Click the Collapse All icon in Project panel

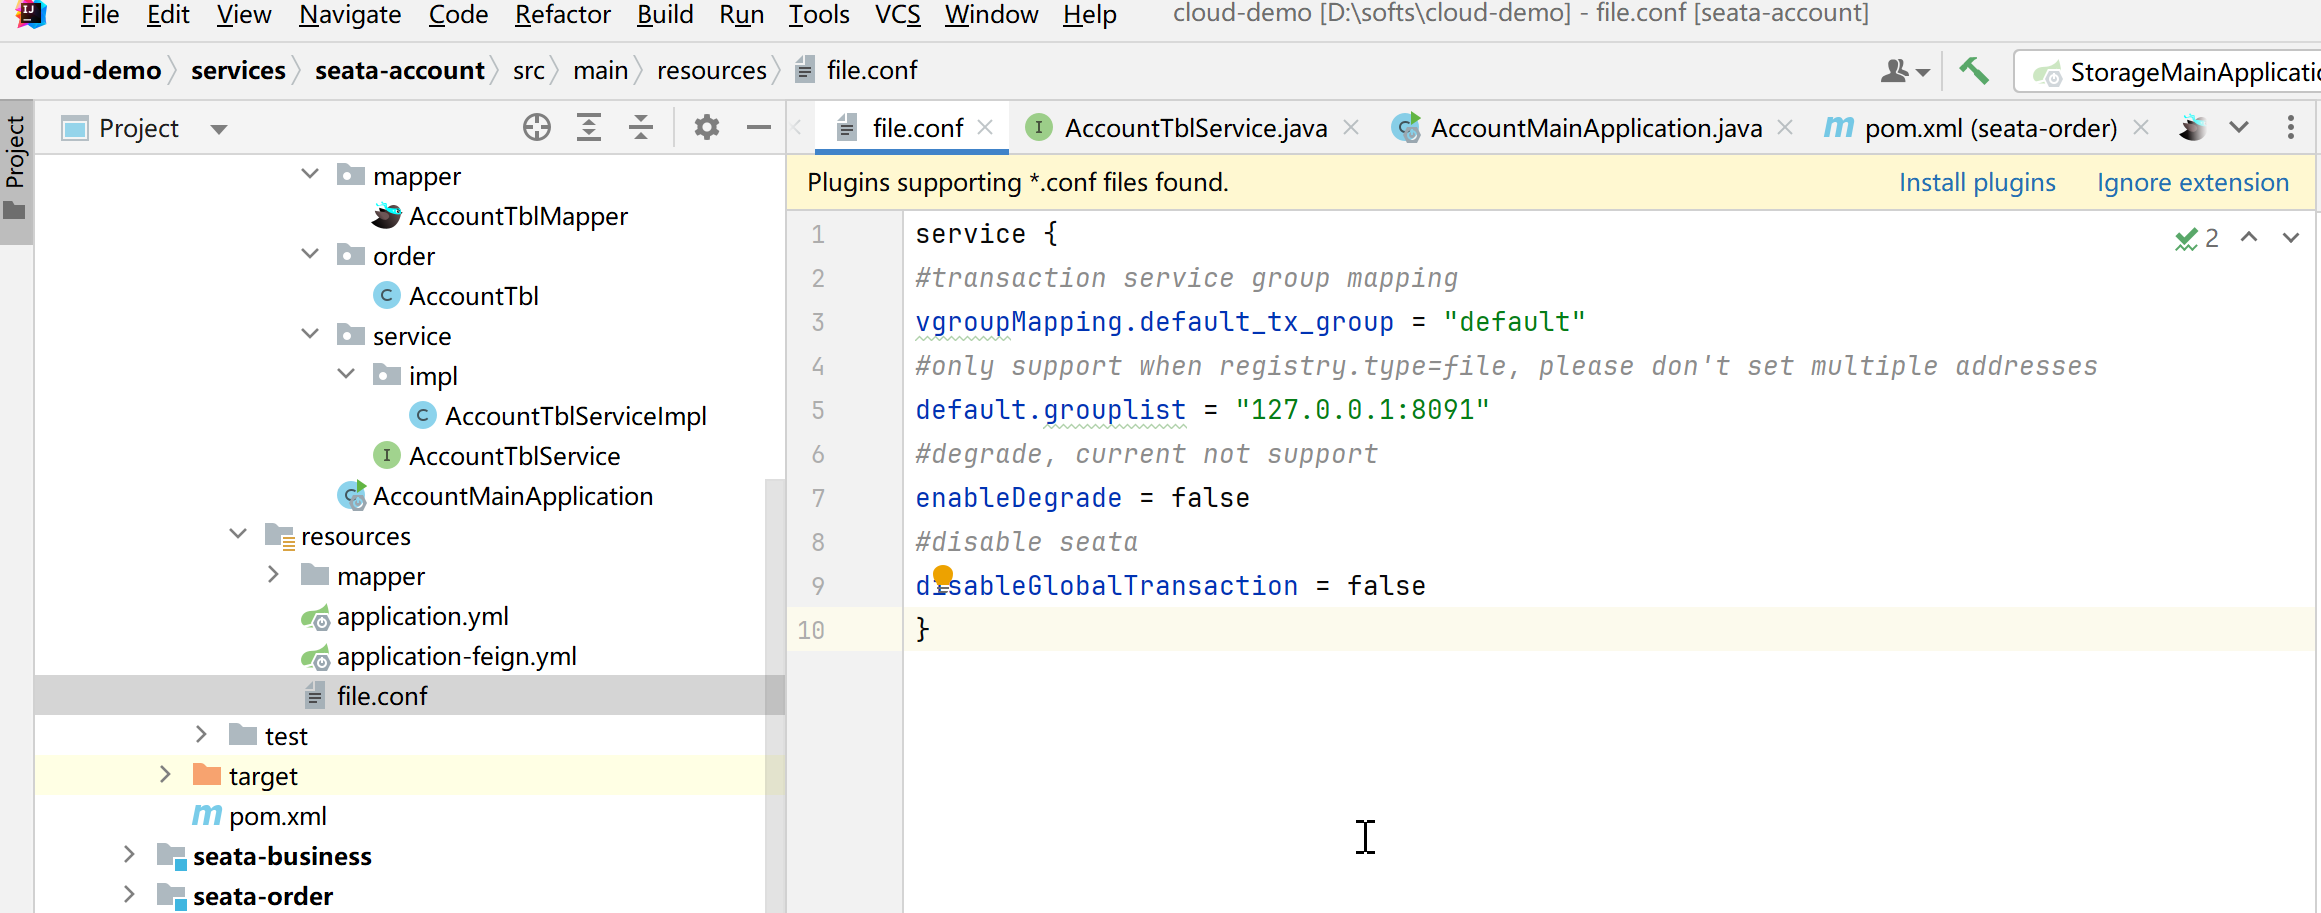pos(641,128)
